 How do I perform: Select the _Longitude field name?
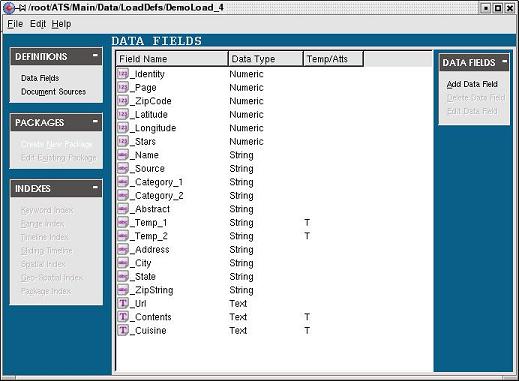(x=153, y=128)
